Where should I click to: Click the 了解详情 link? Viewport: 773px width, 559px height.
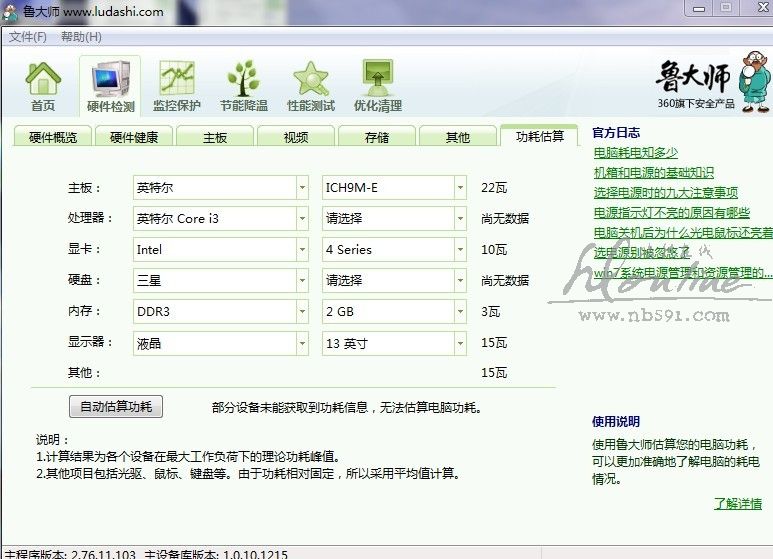737,504
